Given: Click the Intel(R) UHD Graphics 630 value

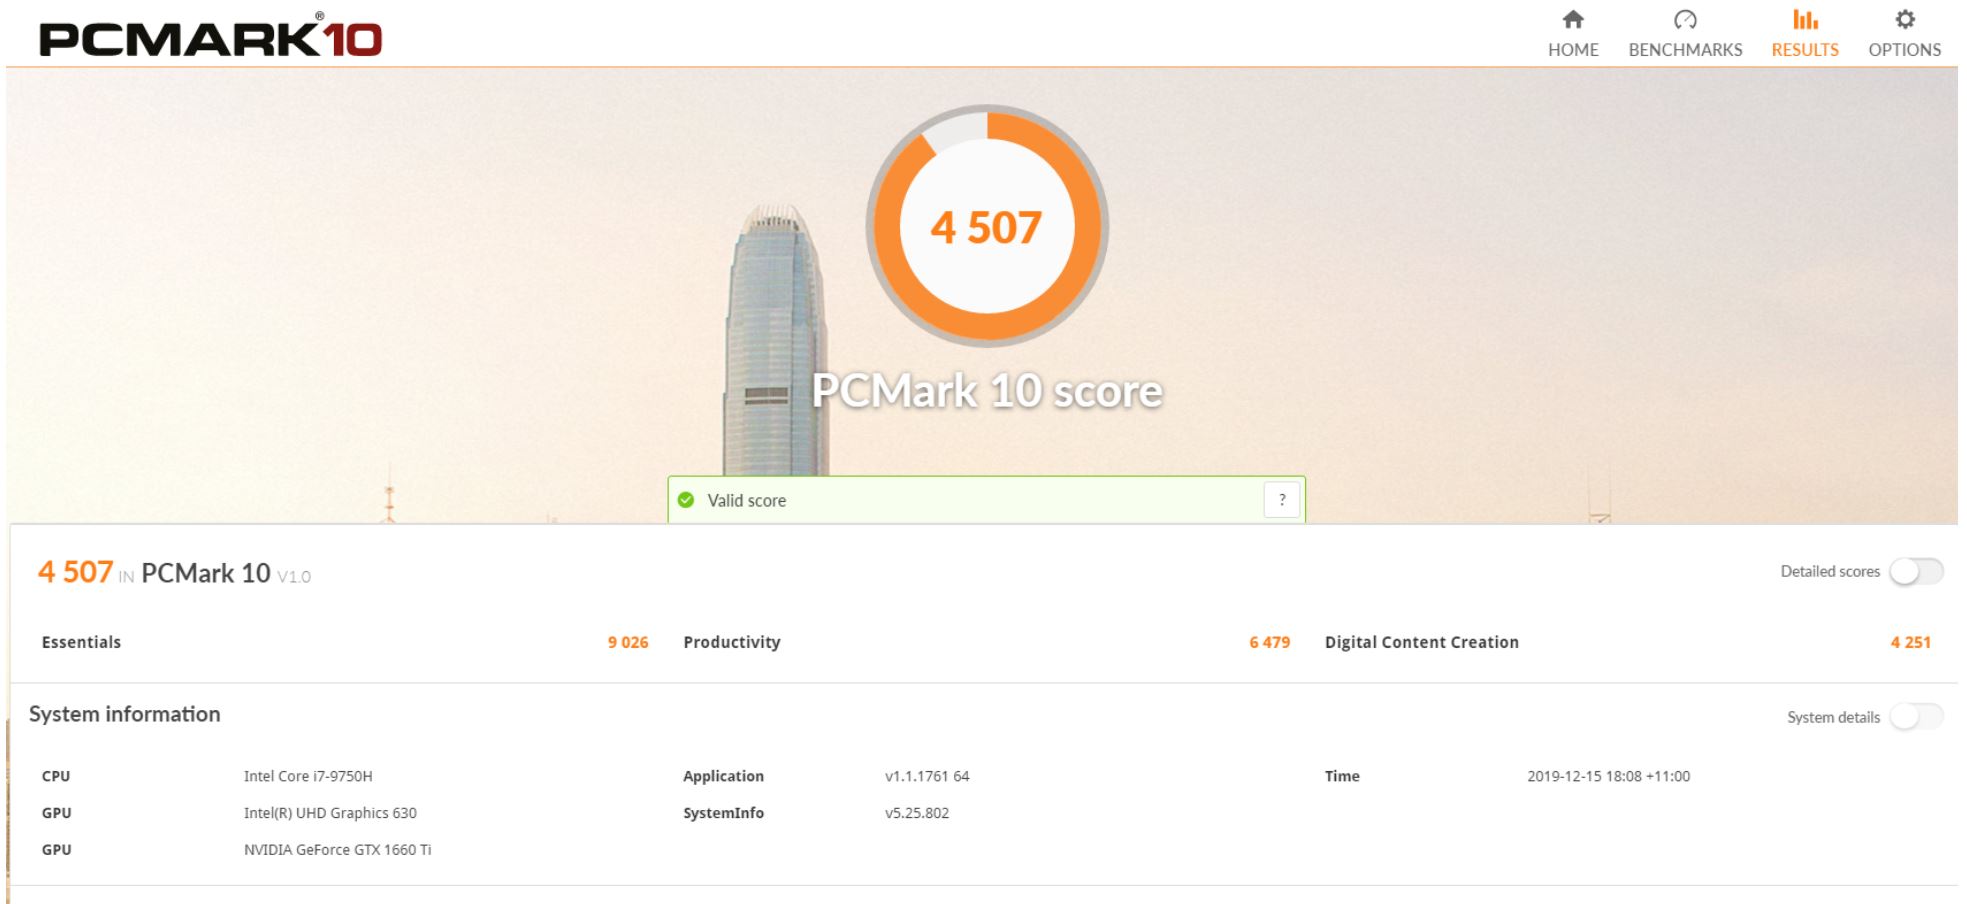Looking at the screenshot, I should point(330,813).
